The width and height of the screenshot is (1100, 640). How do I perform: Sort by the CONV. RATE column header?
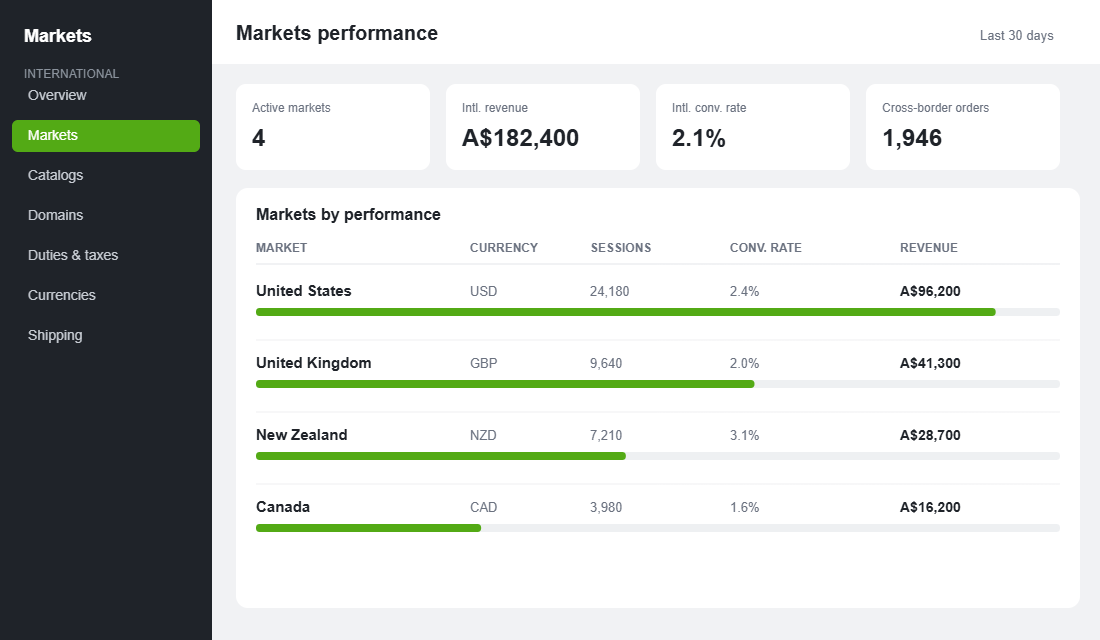[x=765, y=248]
